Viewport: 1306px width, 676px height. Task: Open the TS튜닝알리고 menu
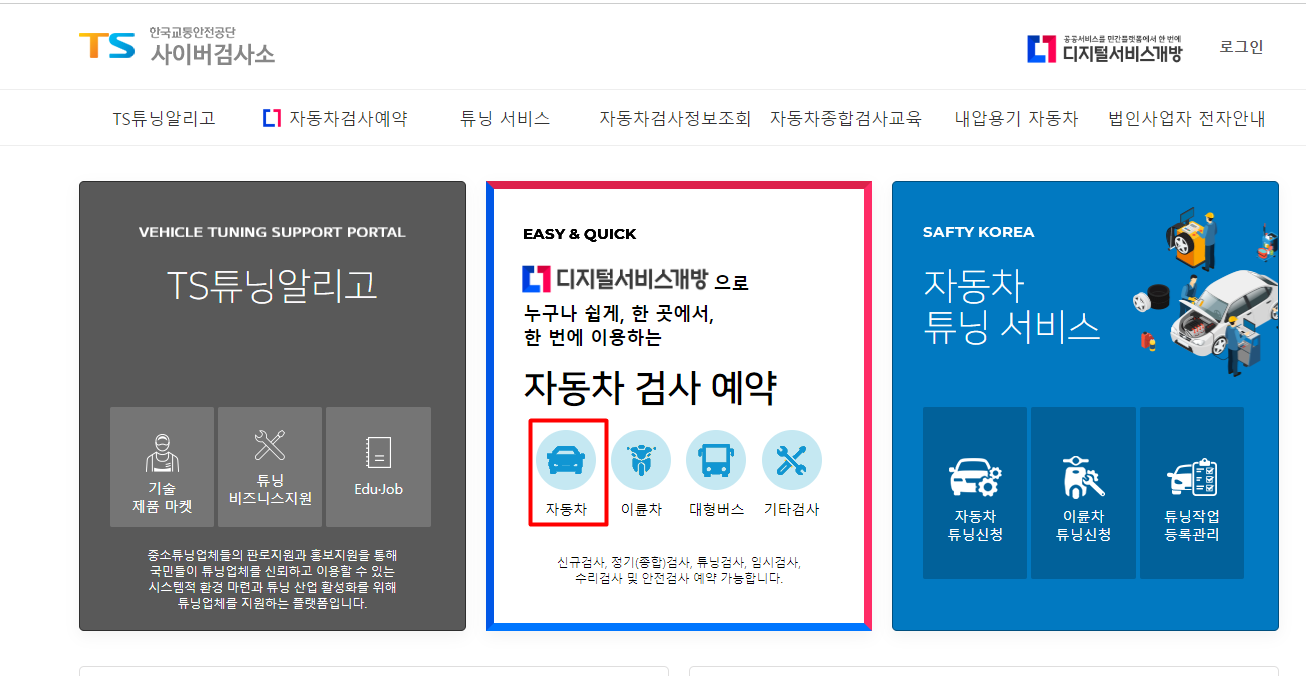pos(164,118)
